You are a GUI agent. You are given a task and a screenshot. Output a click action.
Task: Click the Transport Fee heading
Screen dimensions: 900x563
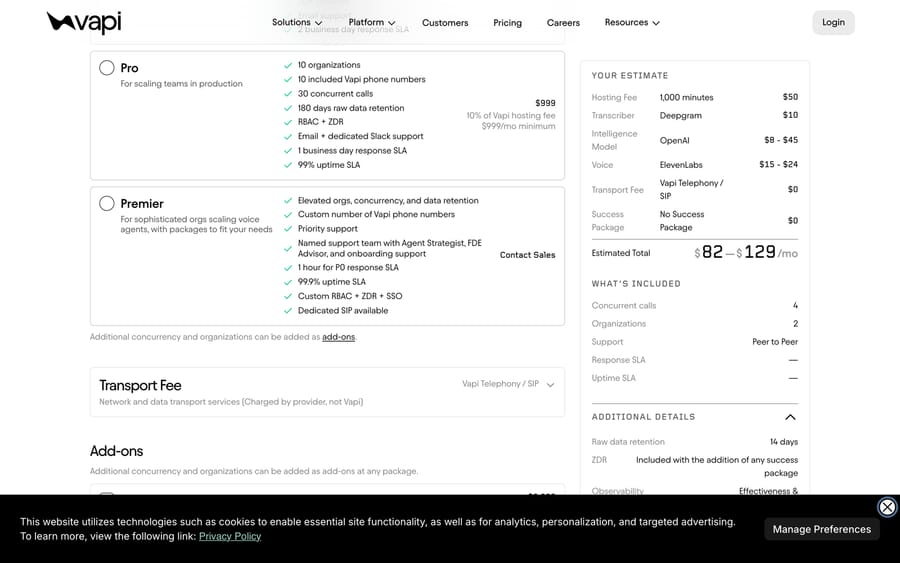(140, 385)
